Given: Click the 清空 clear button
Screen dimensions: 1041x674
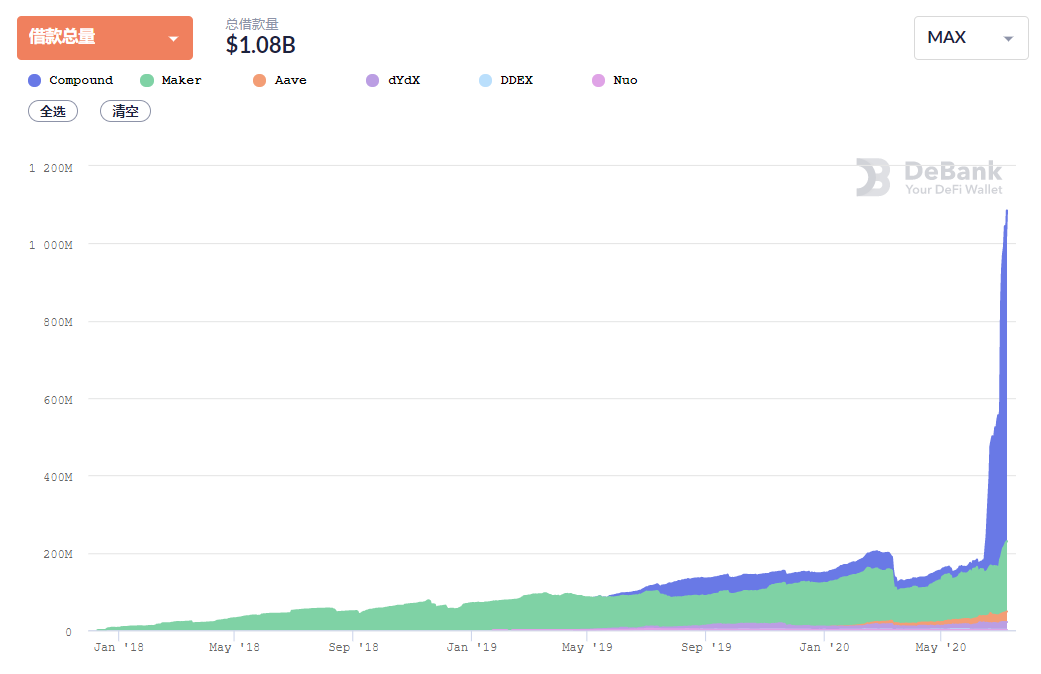Looking at the screenshot, I should tap(125, 112).
